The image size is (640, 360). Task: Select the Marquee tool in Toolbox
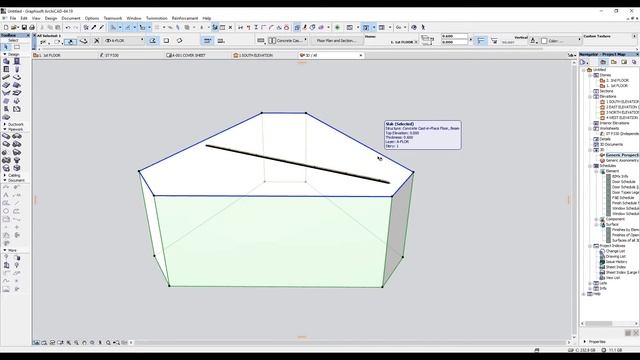[x=17, y=47]
